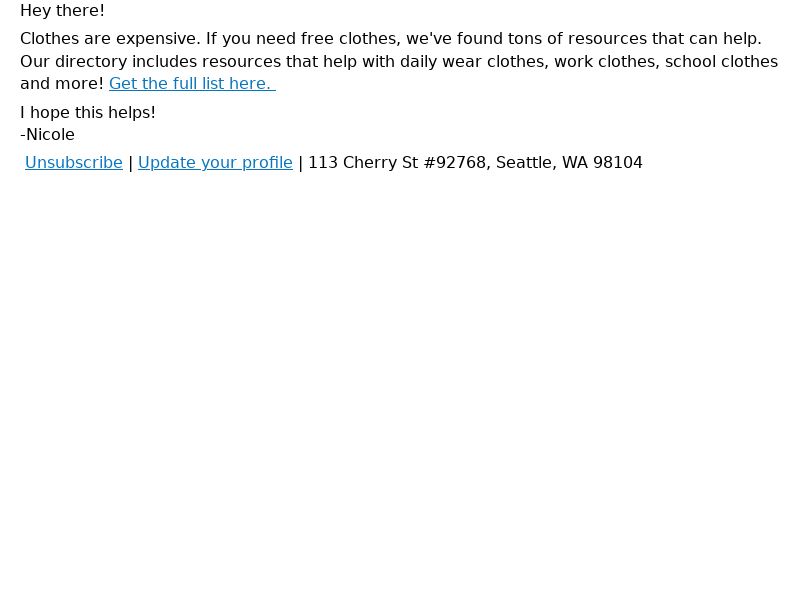Open the 'Update your profile' link
The height and width of the screenshot is (600, 800).
click(215, 163)
